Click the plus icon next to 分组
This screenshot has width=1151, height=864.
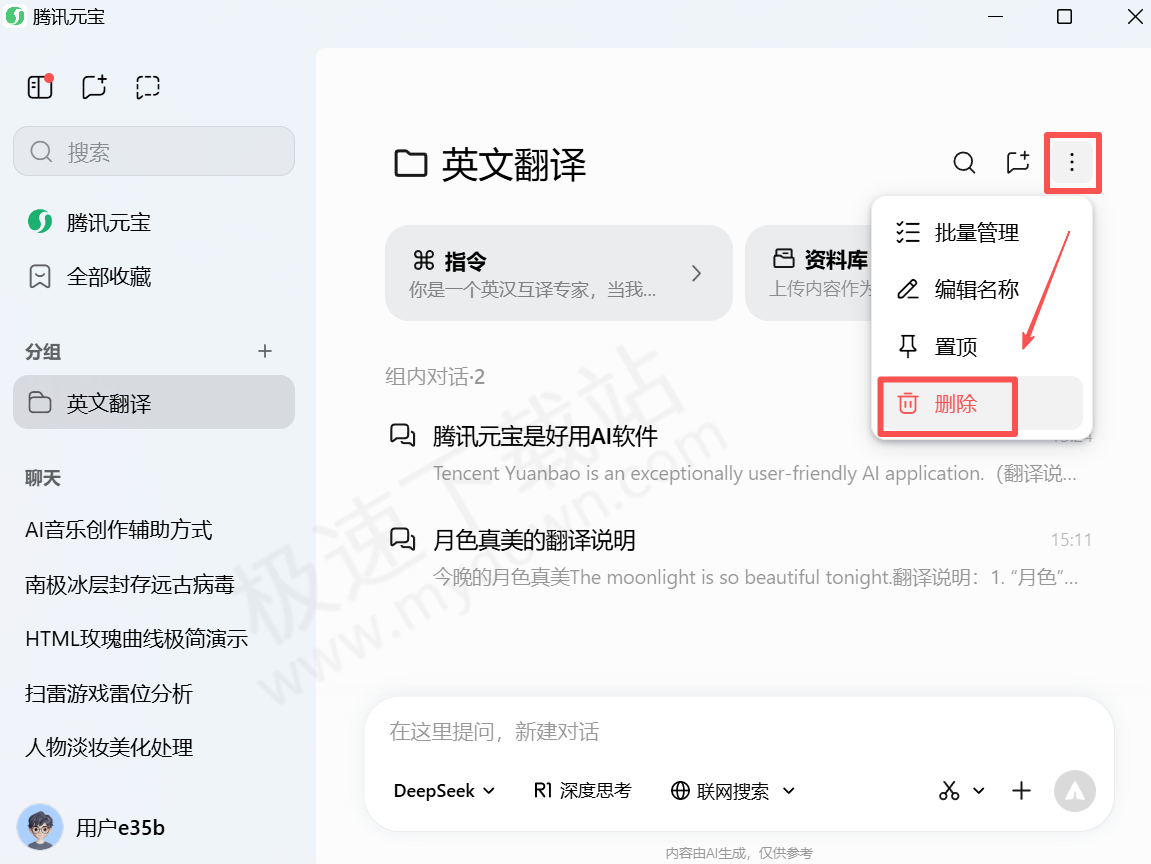pyautogui.click(x=265, y=351)
